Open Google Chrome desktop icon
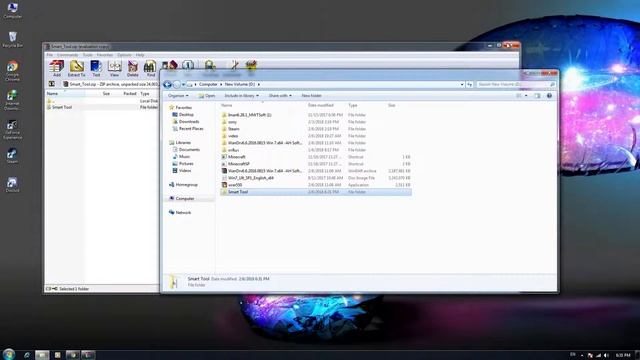Screen dimensions: 640x360 coord(12,71)
